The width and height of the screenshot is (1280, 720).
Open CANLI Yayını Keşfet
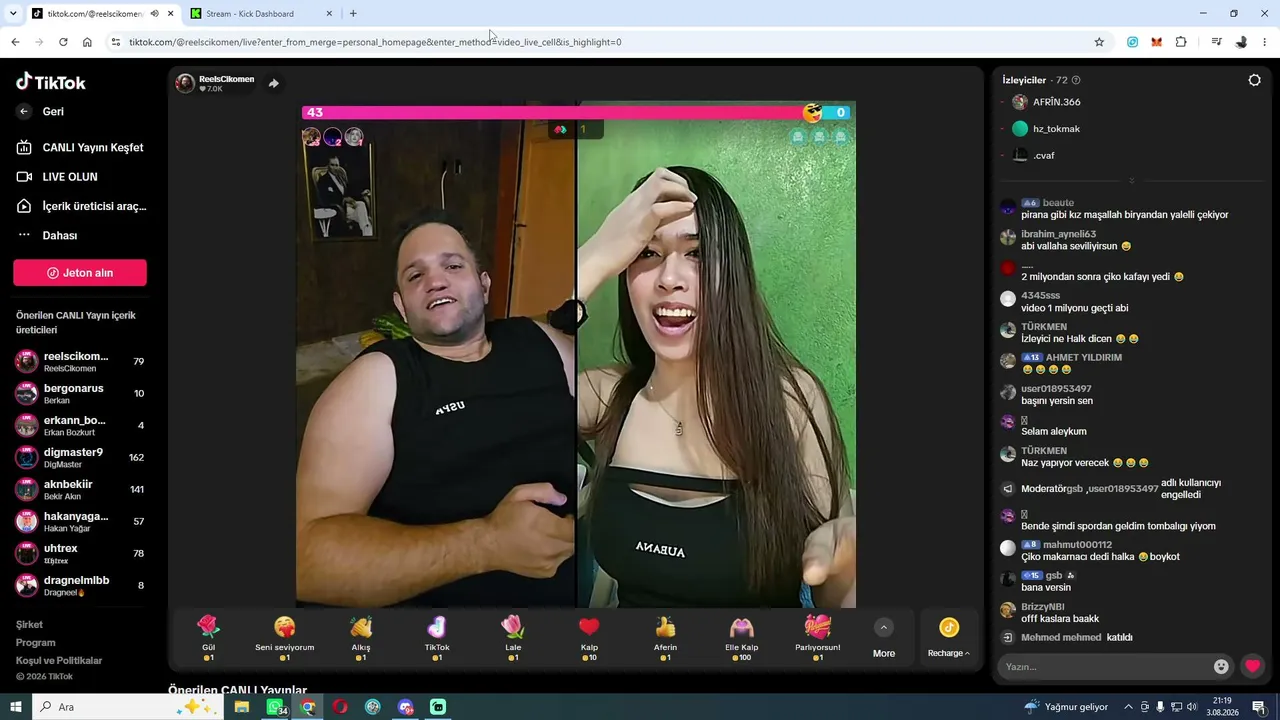pyautogui.click(x=80, y=148)
